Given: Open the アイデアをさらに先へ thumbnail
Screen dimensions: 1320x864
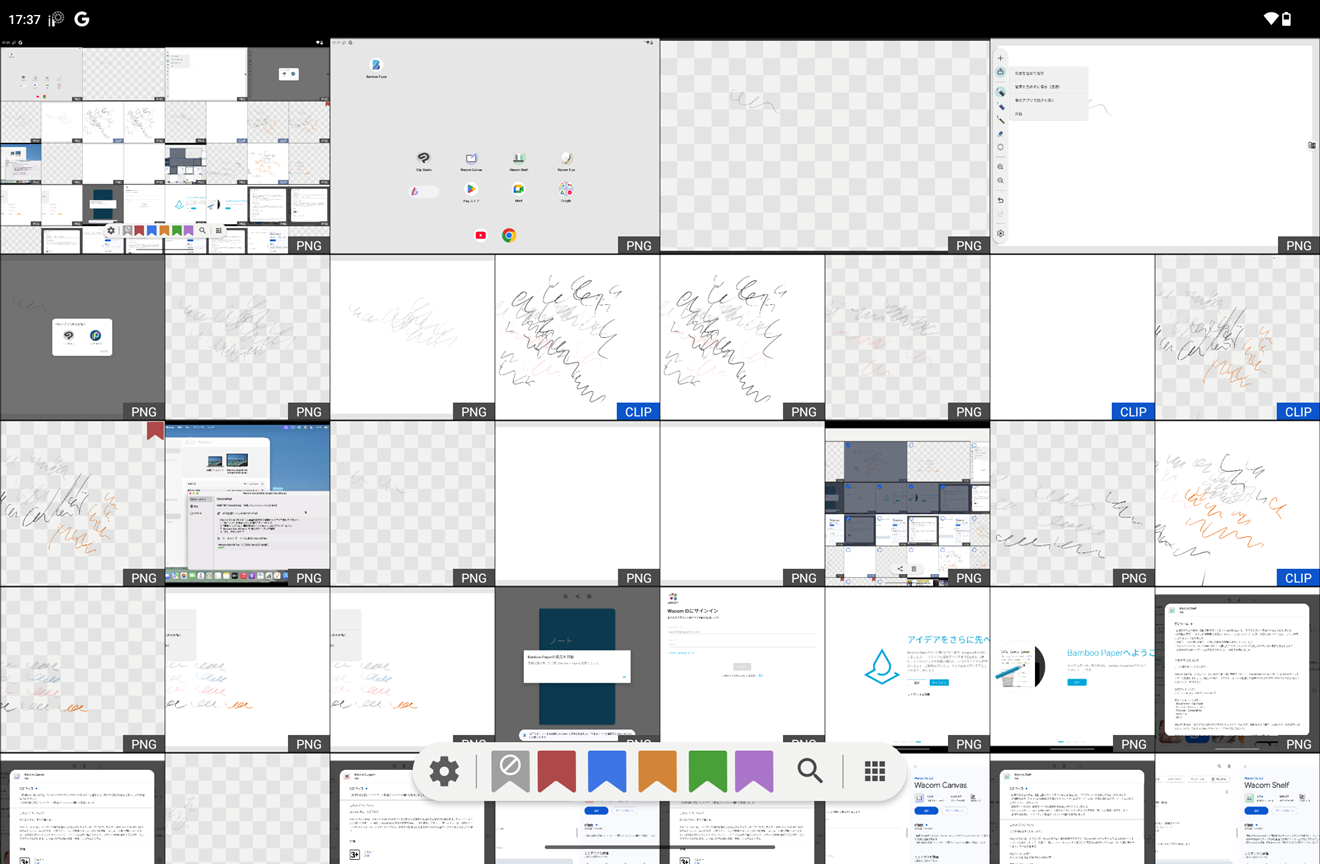Looking at the screenshot, I should coord(907,669).
